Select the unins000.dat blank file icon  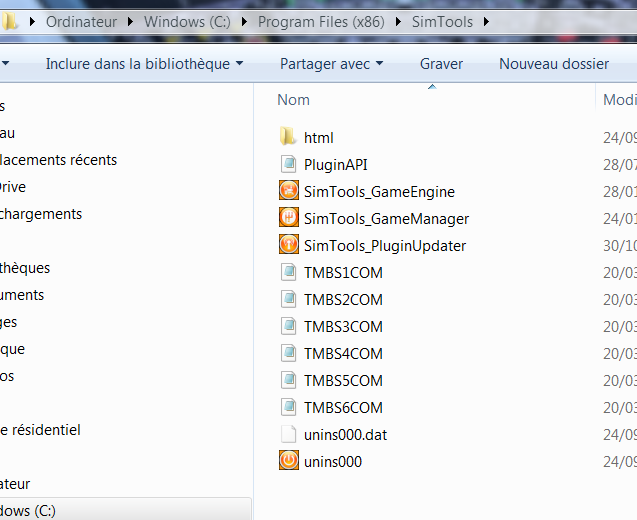click(x=288, y=434)
